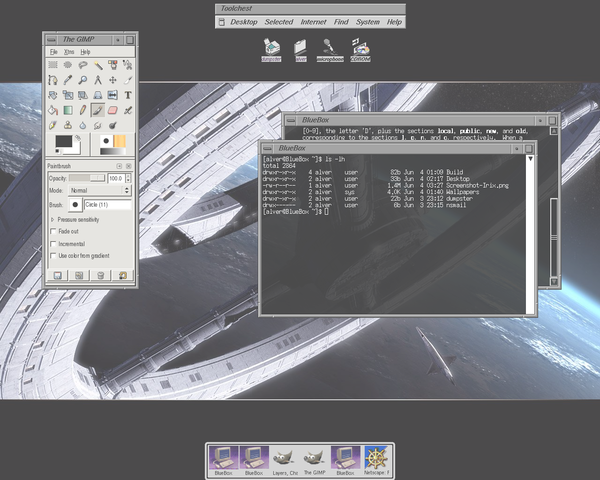Select the Flip tool
The height and width of the screenshot is (480, 600).
[113, 95]
